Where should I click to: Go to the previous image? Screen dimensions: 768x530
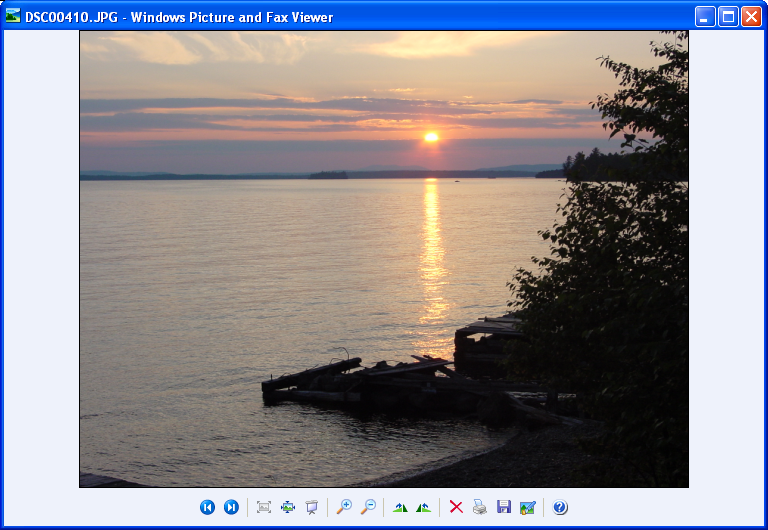[207, 507]
